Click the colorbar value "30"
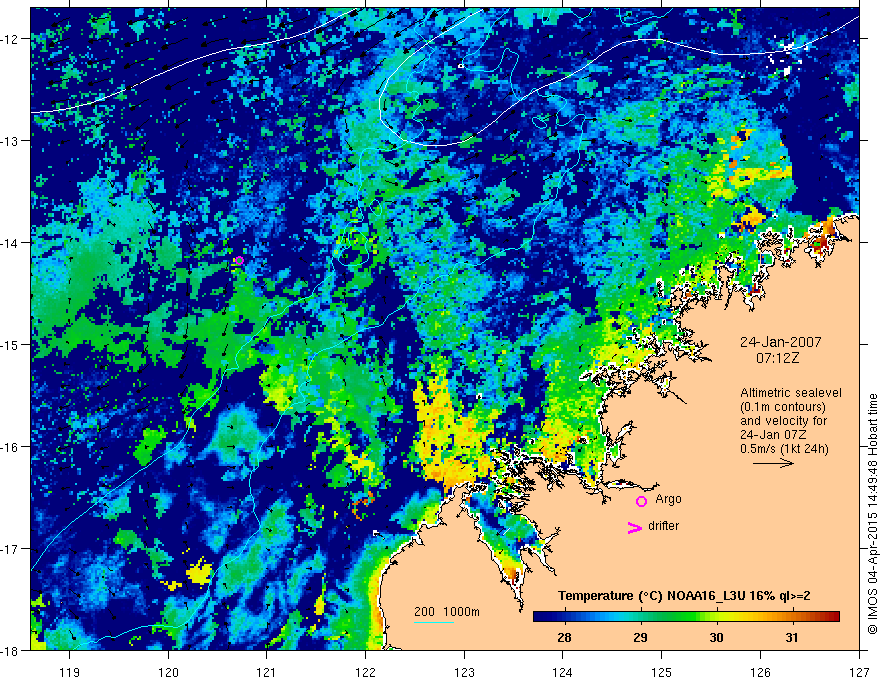Viewport: 880px width, 680px height. (x=716, y=637)
